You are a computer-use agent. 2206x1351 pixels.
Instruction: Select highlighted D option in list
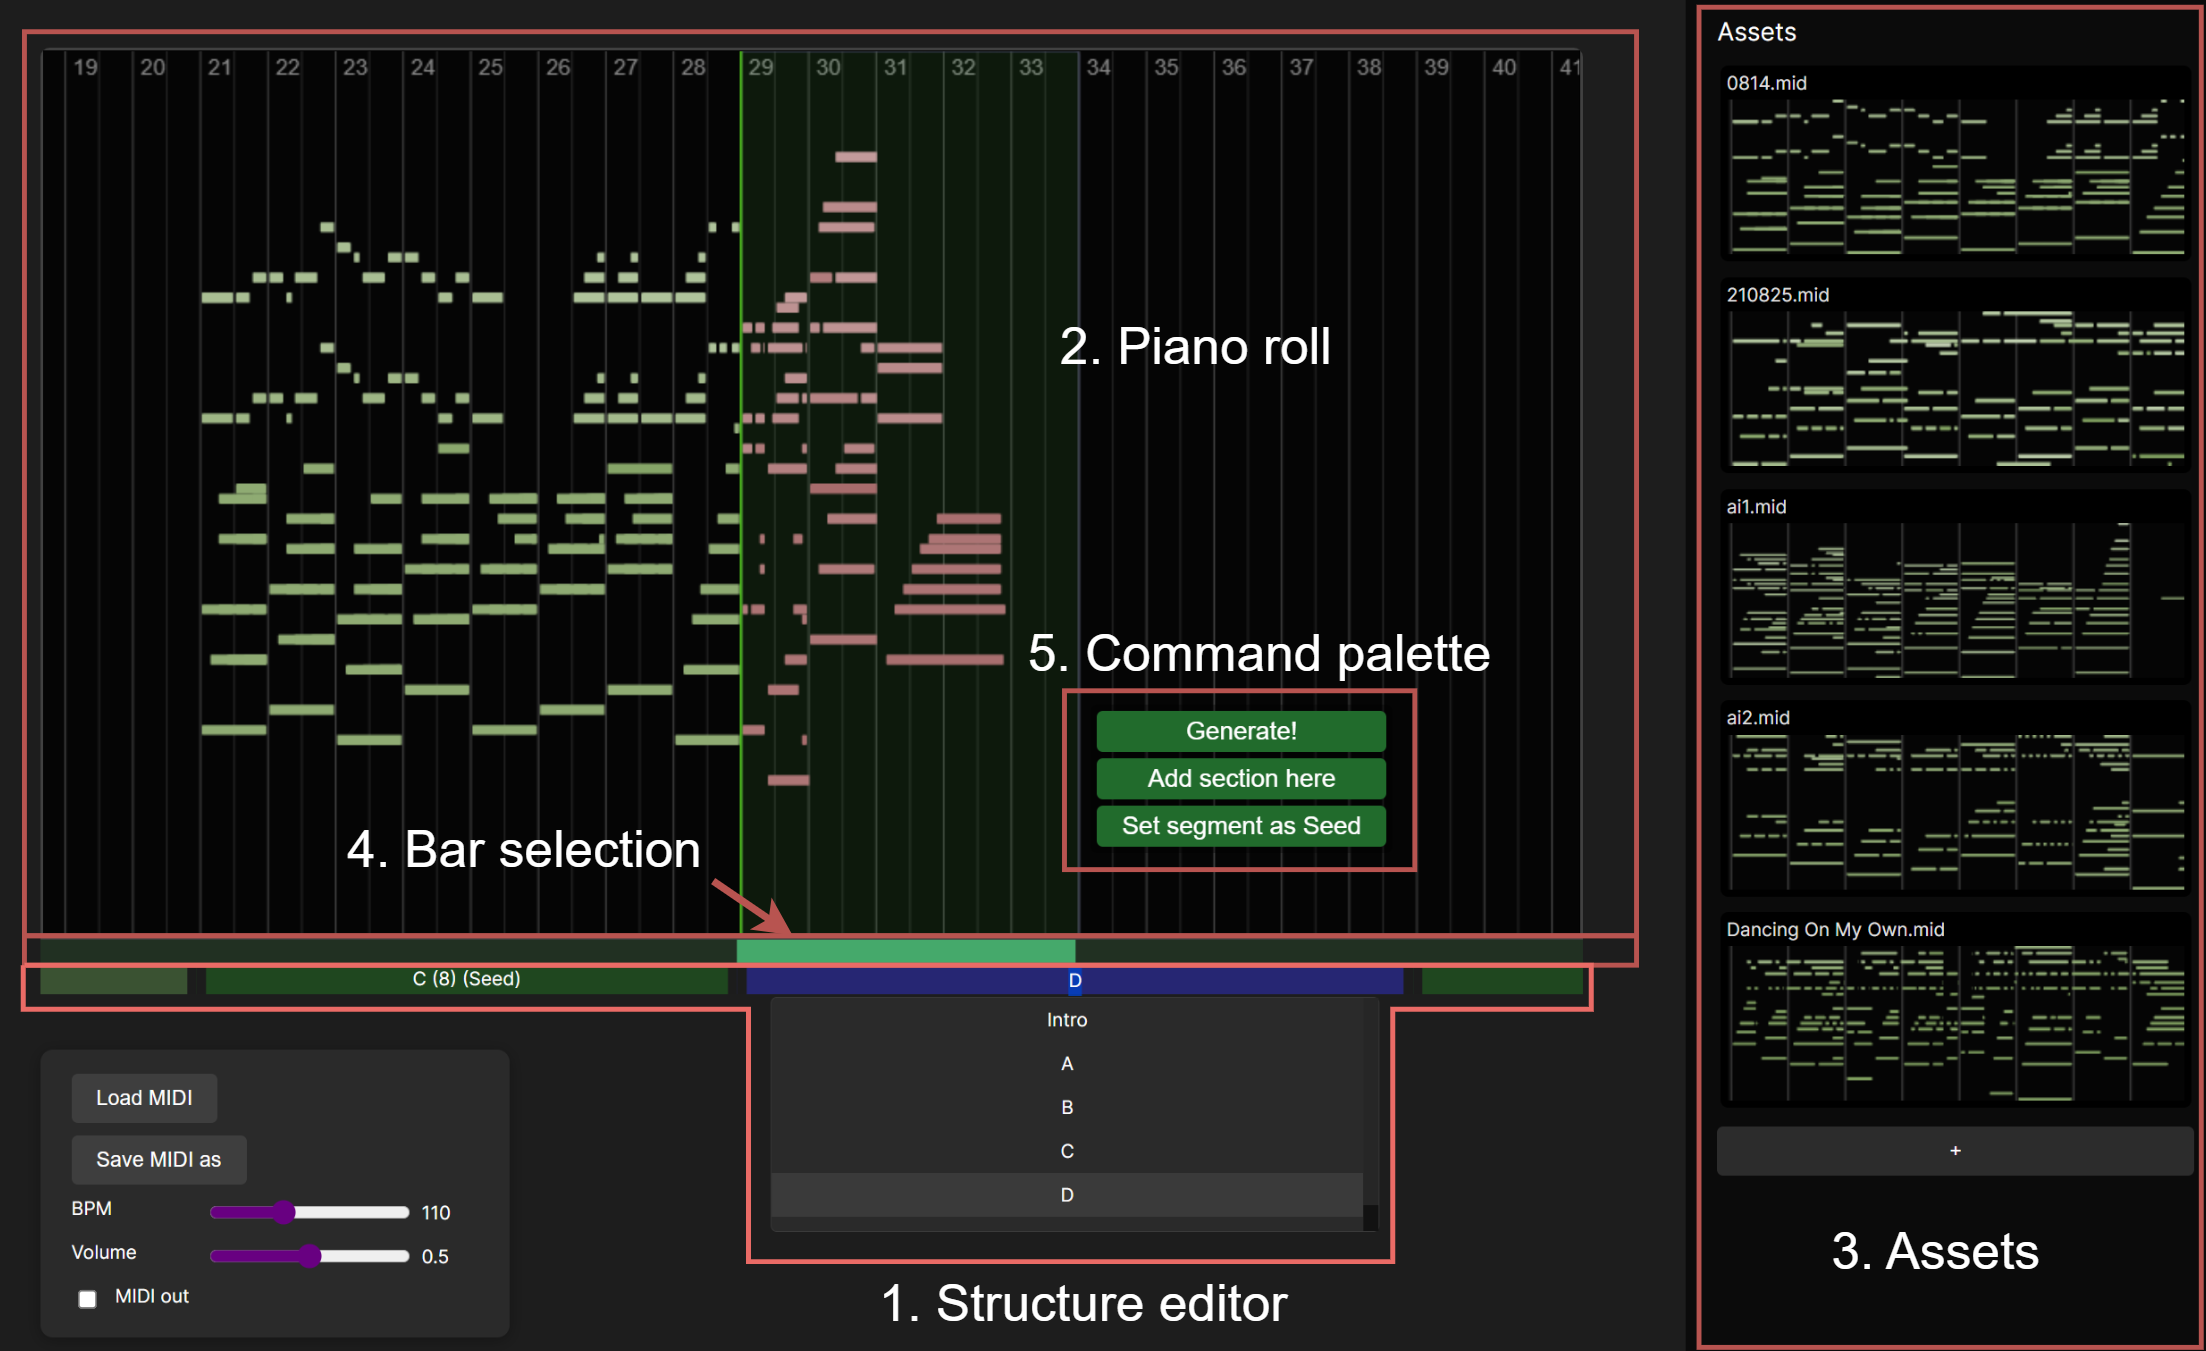pyautogui.click(x=1066, y=1195)
